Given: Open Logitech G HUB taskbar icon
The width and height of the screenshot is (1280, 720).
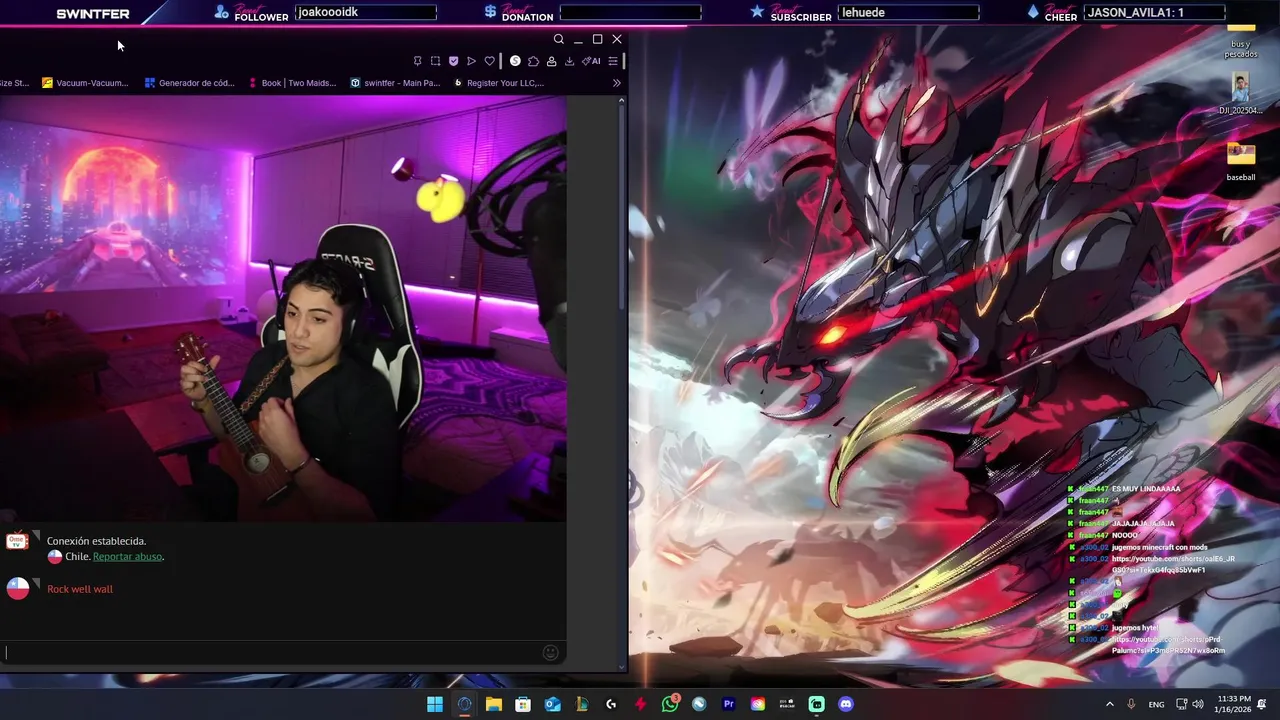Looking at the screenshot, I should tap(611, 704).
